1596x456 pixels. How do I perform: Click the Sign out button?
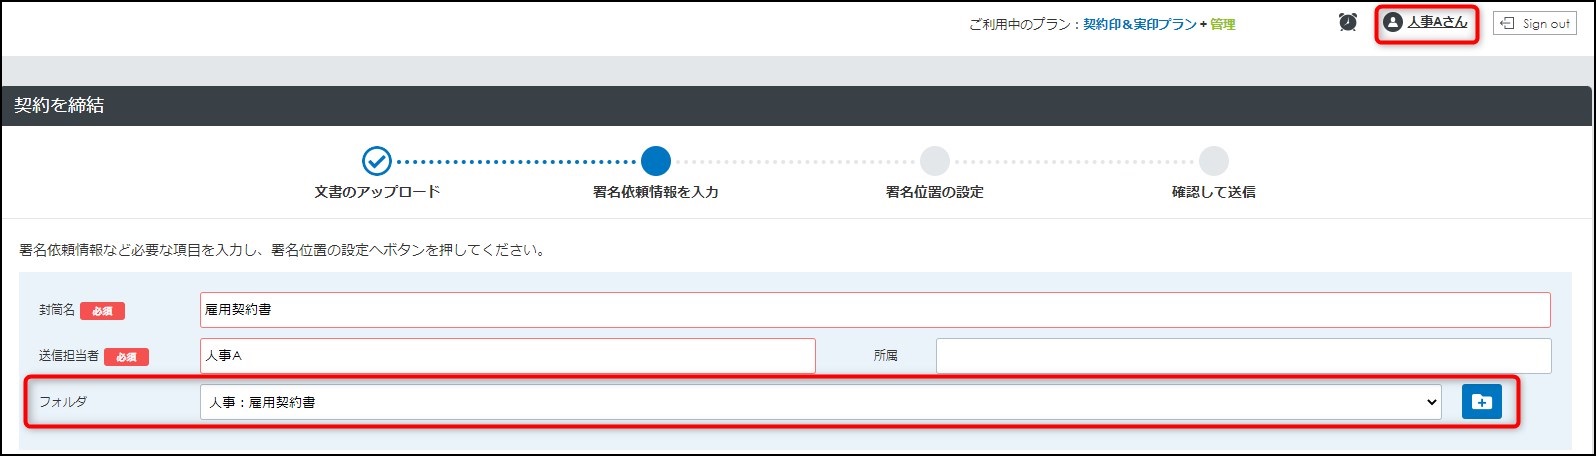pos(1535,23)
